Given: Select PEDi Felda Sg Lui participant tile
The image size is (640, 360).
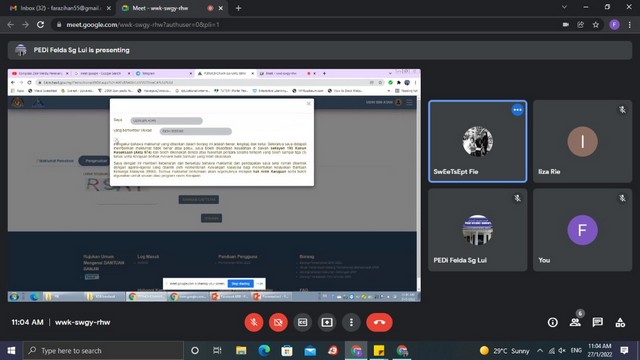Looking at the screenshot, I should coord(478,230).
